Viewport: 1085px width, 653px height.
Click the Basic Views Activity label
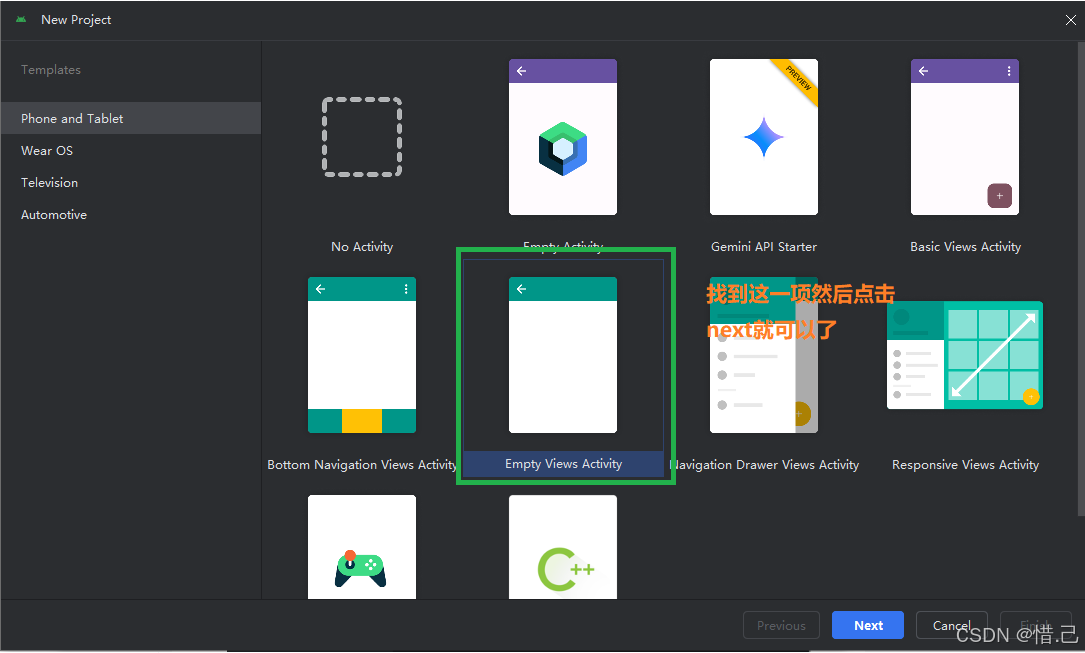click(x=965, y=247)
